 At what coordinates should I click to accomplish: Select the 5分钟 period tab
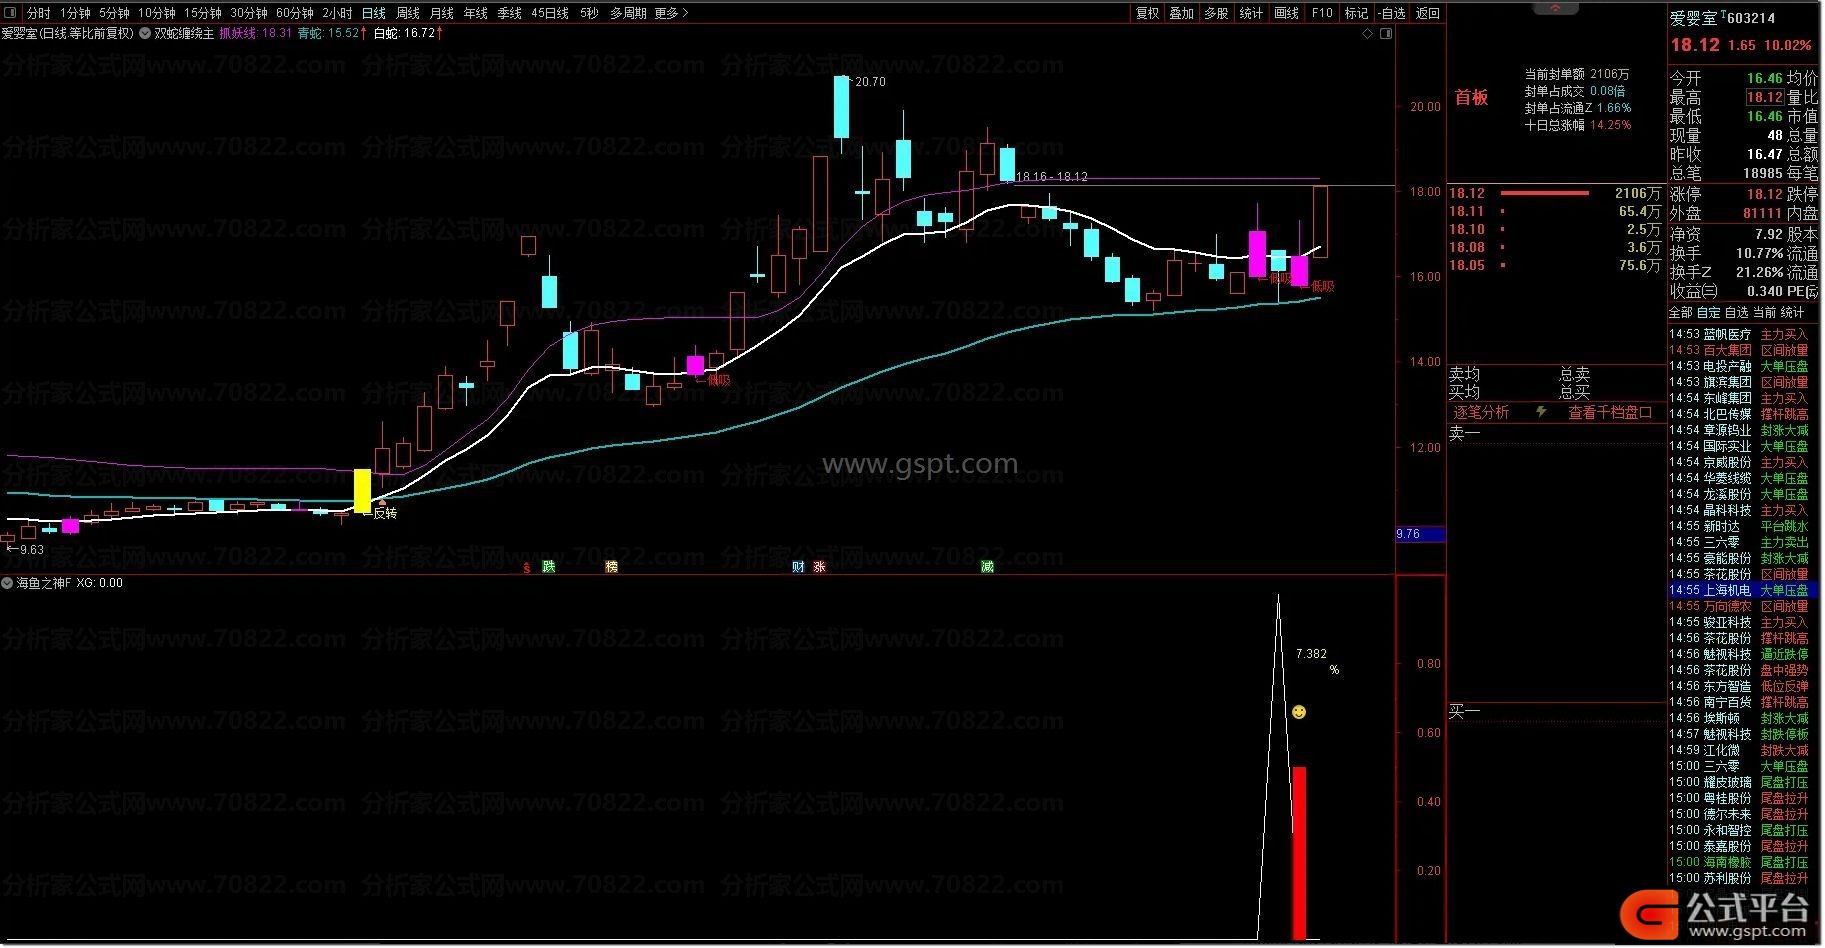tap(114, 13)
